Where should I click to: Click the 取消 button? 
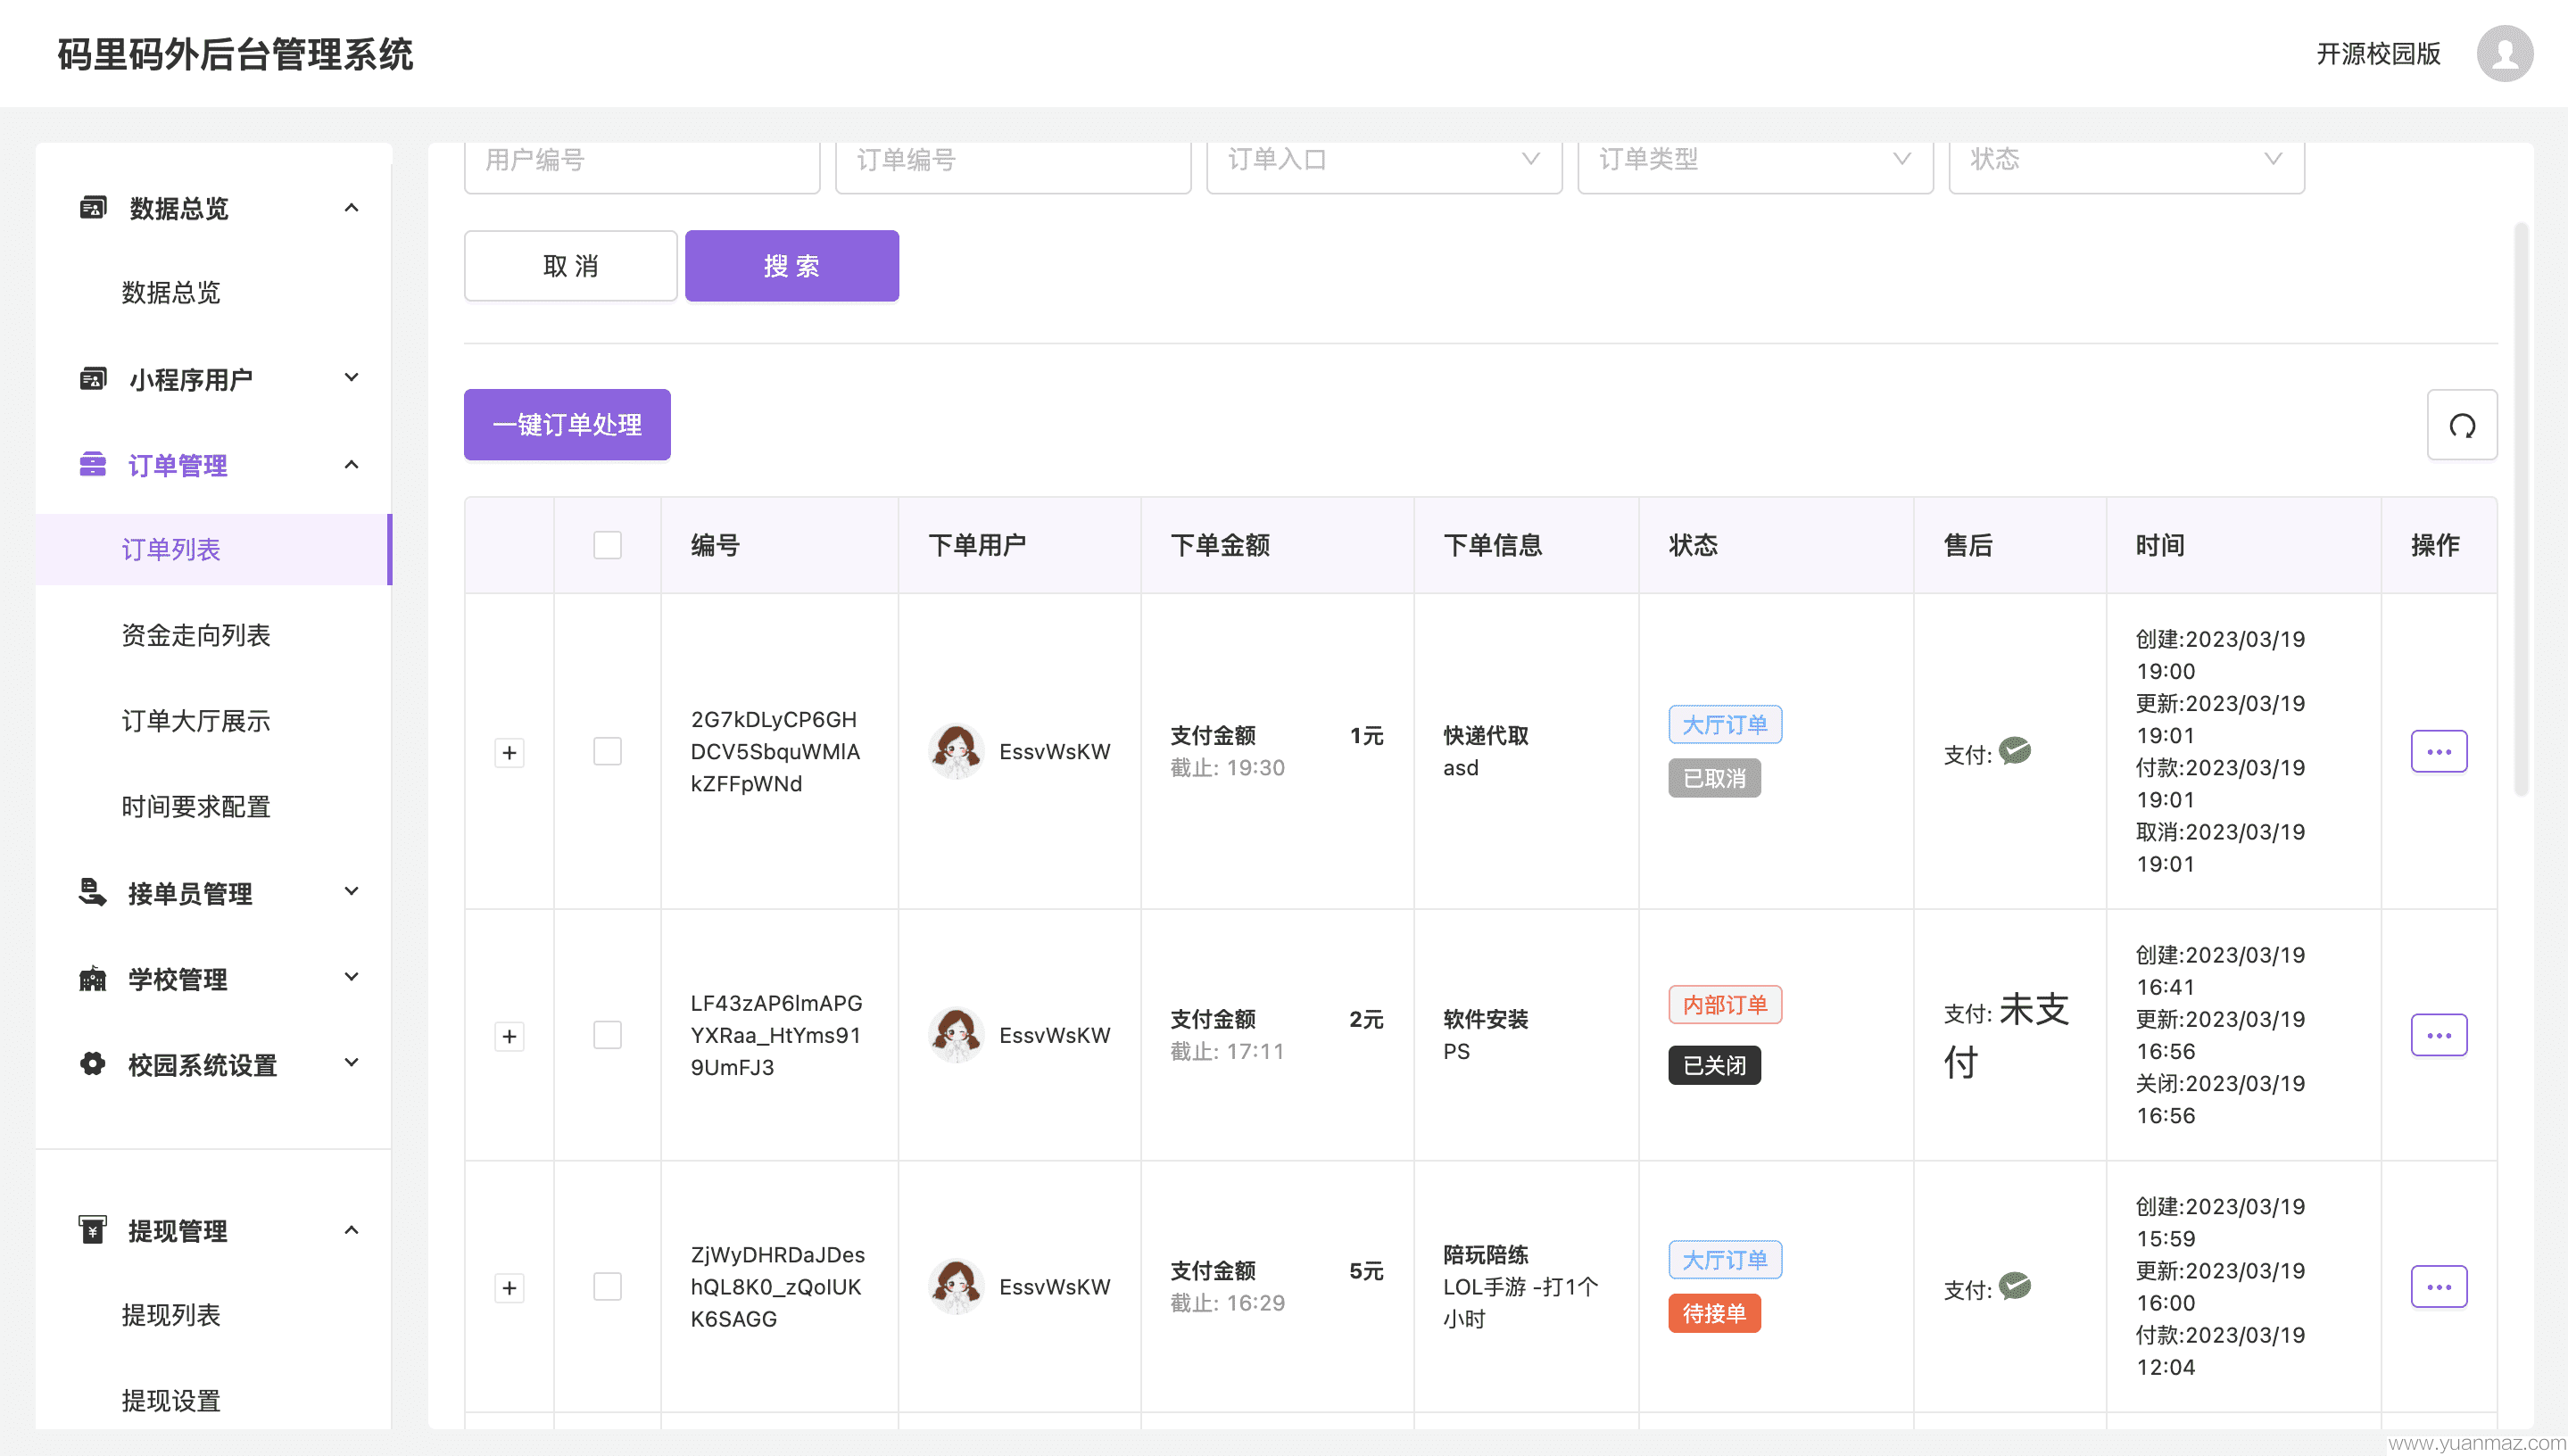[x=570, y=266]
